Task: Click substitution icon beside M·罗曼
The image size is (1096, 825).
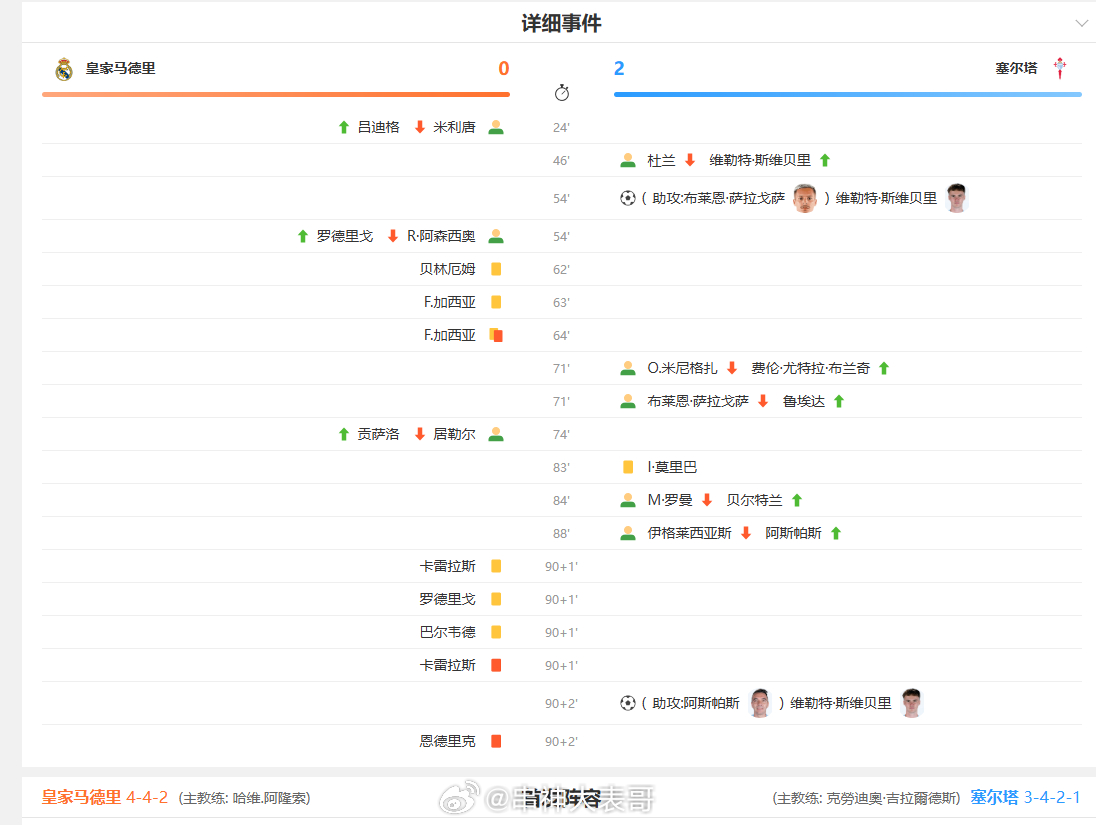Action: 628,500
